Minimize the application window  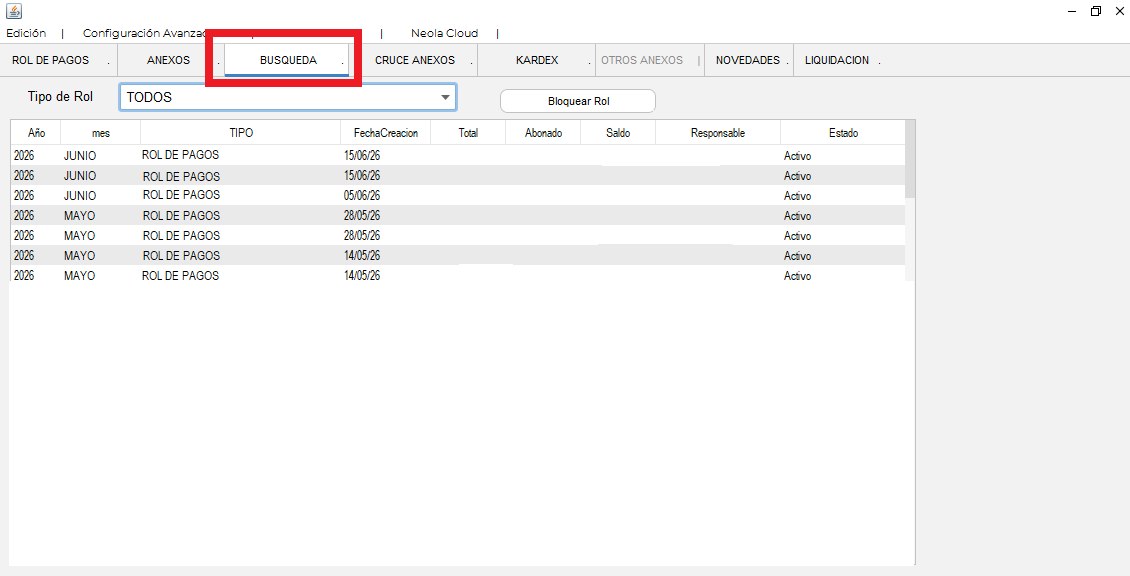(x=1072, y=12)
